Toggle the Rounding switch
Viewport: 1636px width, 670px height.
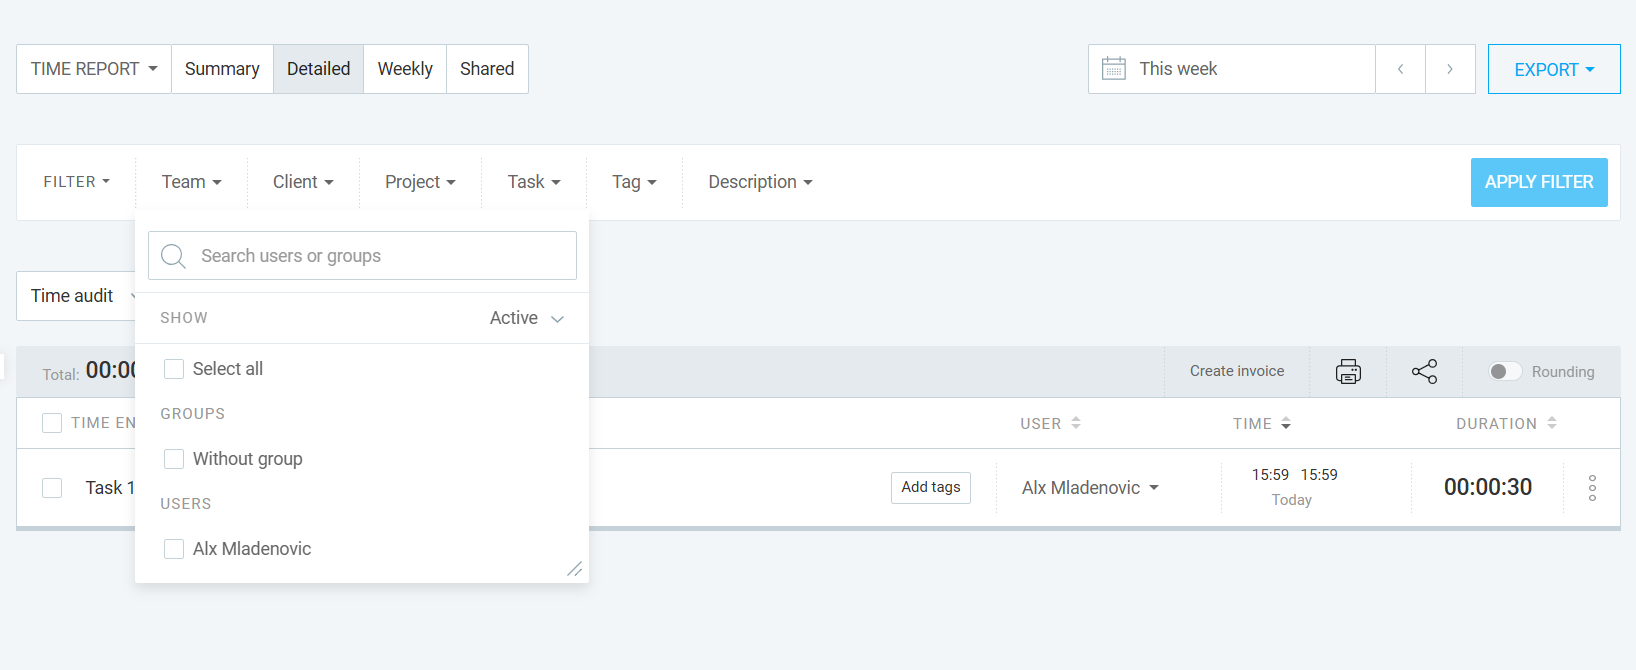(1505, 372)
